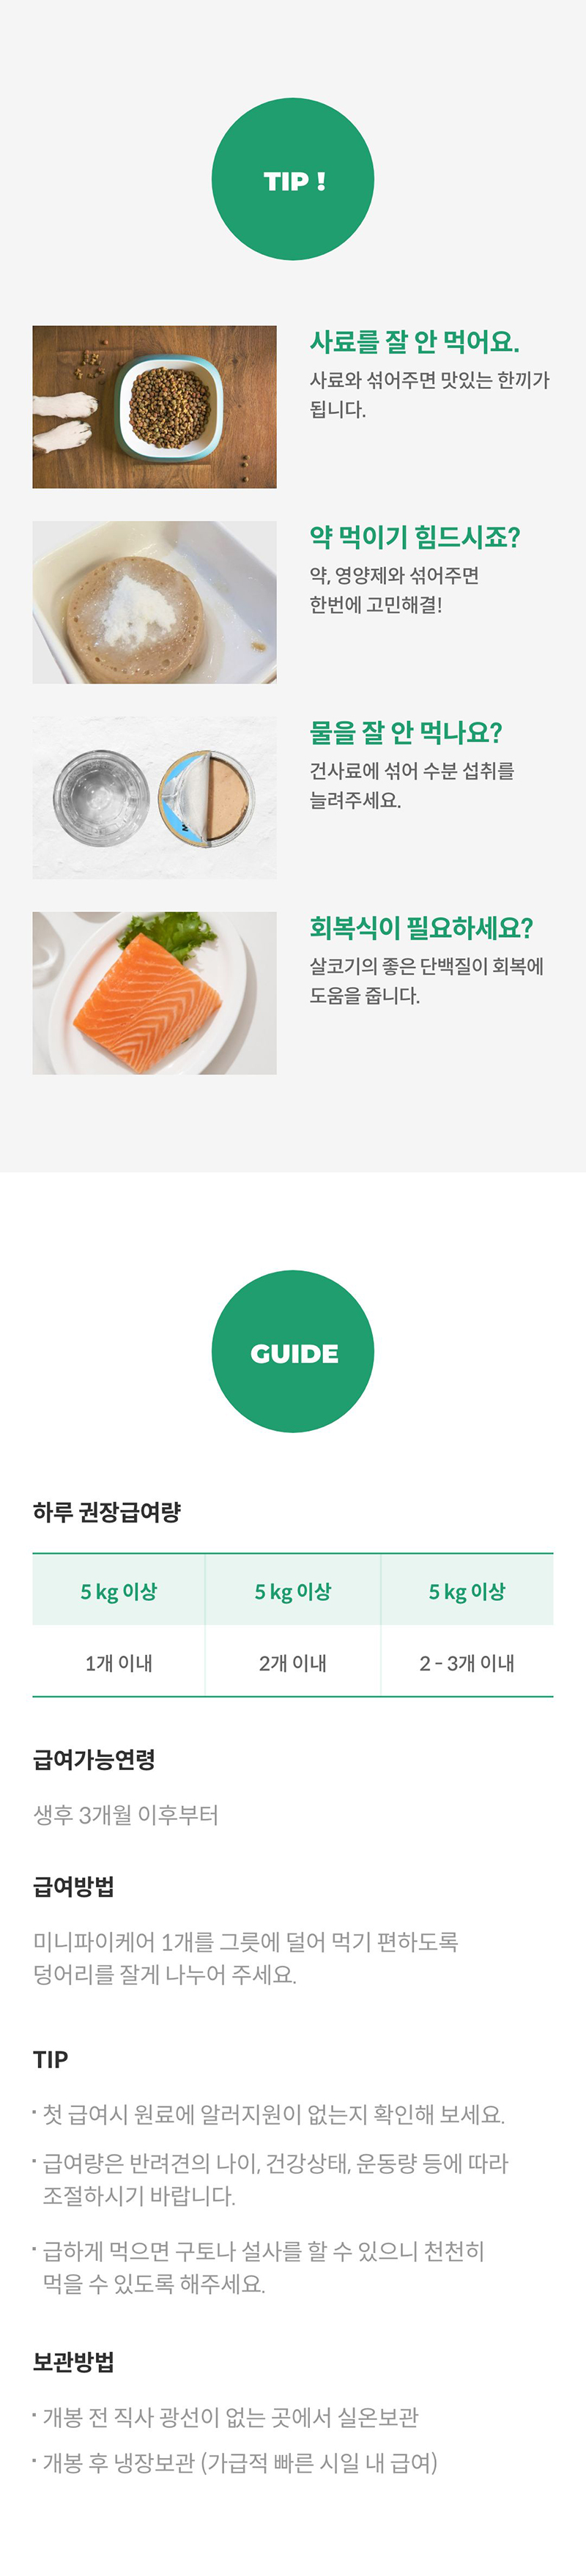Image resolution: width=586 pixels, height=2576 pixels.
Task: Select the 1개 이내 table cell
Action: point(119,1662)
